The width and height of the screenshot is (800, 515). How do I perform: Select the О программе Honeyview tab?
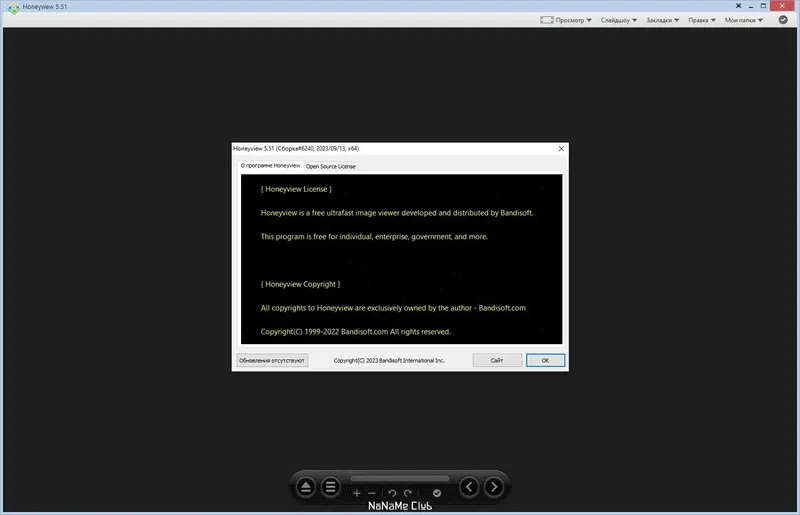[270, 165]
